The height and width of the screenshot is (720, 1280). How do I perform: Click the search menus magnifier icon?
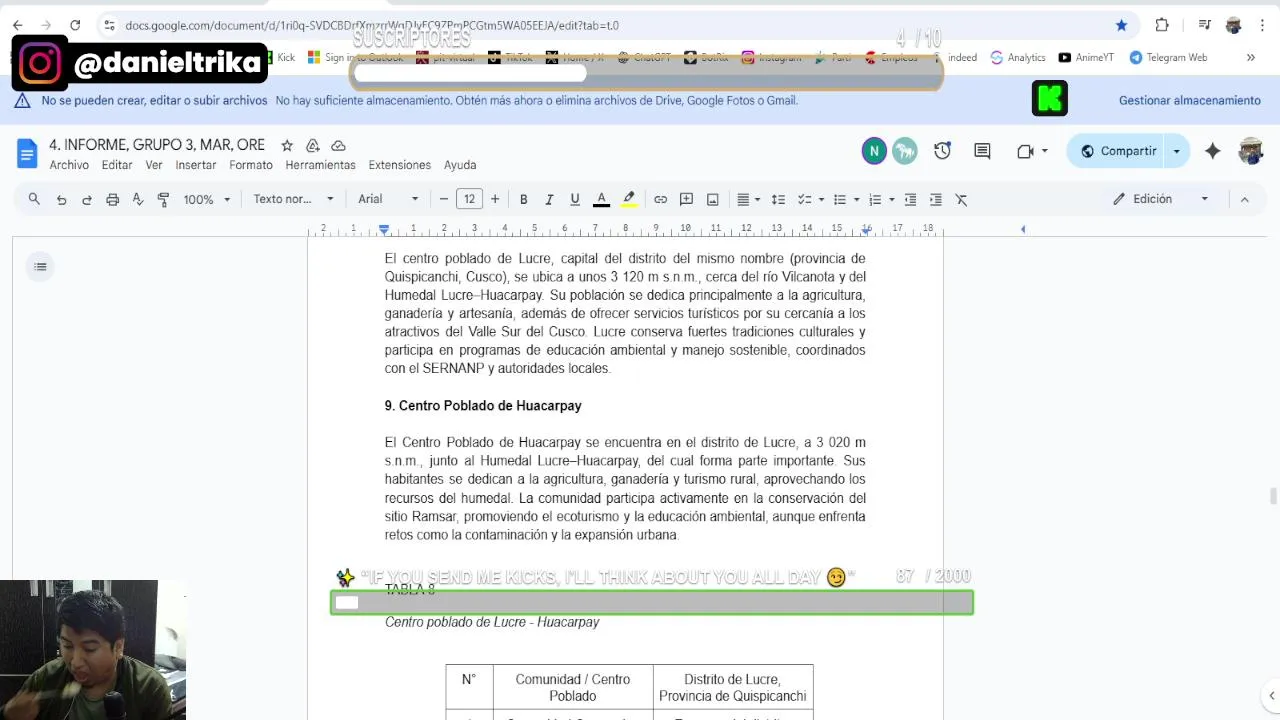point(34,199)
